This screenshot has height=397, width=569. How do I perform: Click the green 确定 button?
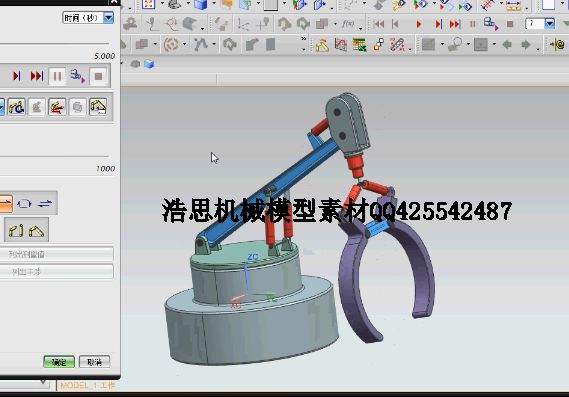click(59, 362)
